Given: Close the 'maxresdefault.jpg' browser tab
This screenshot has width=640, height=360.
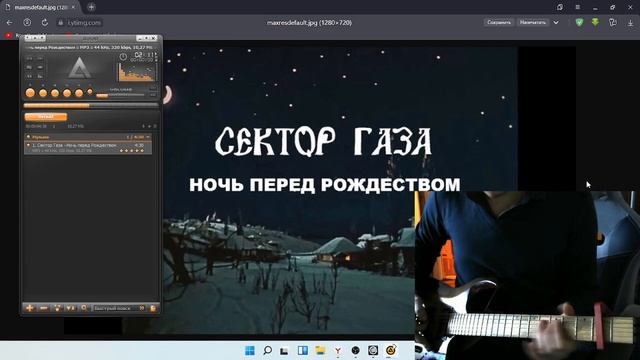Looking at the screenshot, I should point(73,7).
